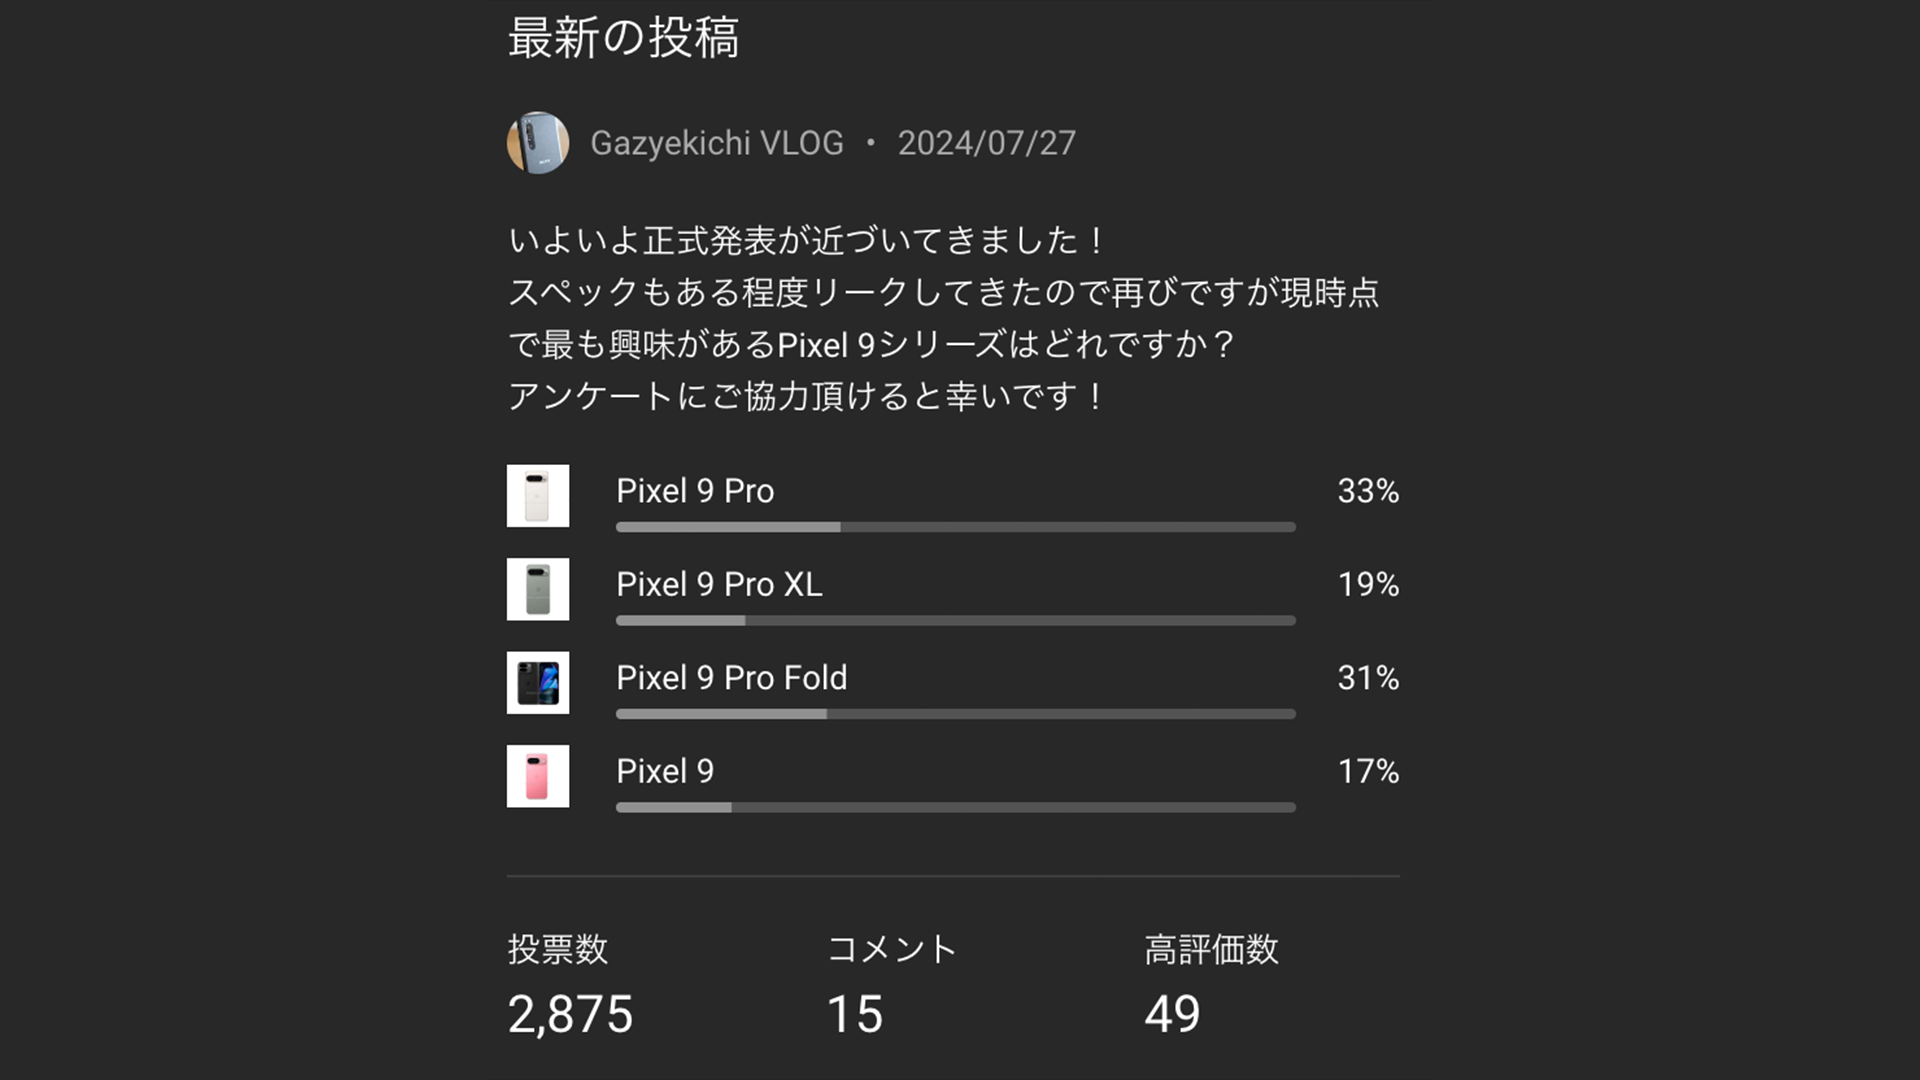
Task: Click the Pixel 9 Pro Fold result bar
Action: coord(955,714)
